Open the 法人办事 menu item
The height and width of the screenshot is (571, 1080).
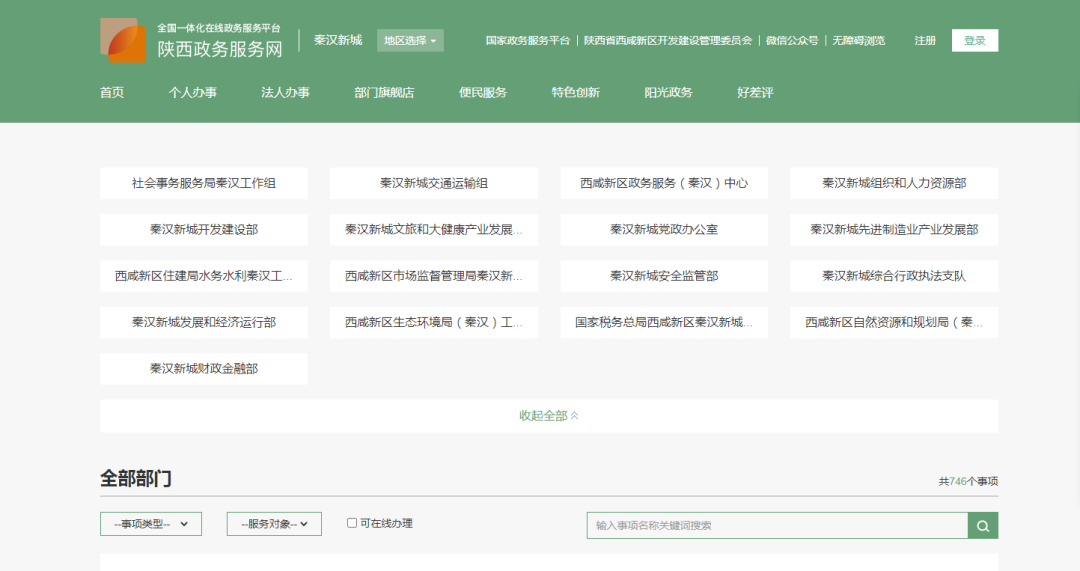[285, 92]
